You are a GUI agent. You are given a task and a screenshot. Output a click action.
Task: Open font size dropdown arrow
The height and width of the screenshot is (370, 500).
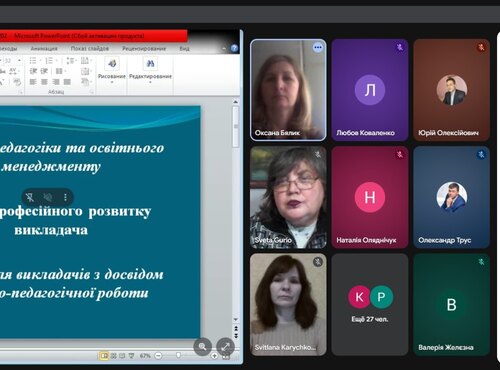coord(19,61)
